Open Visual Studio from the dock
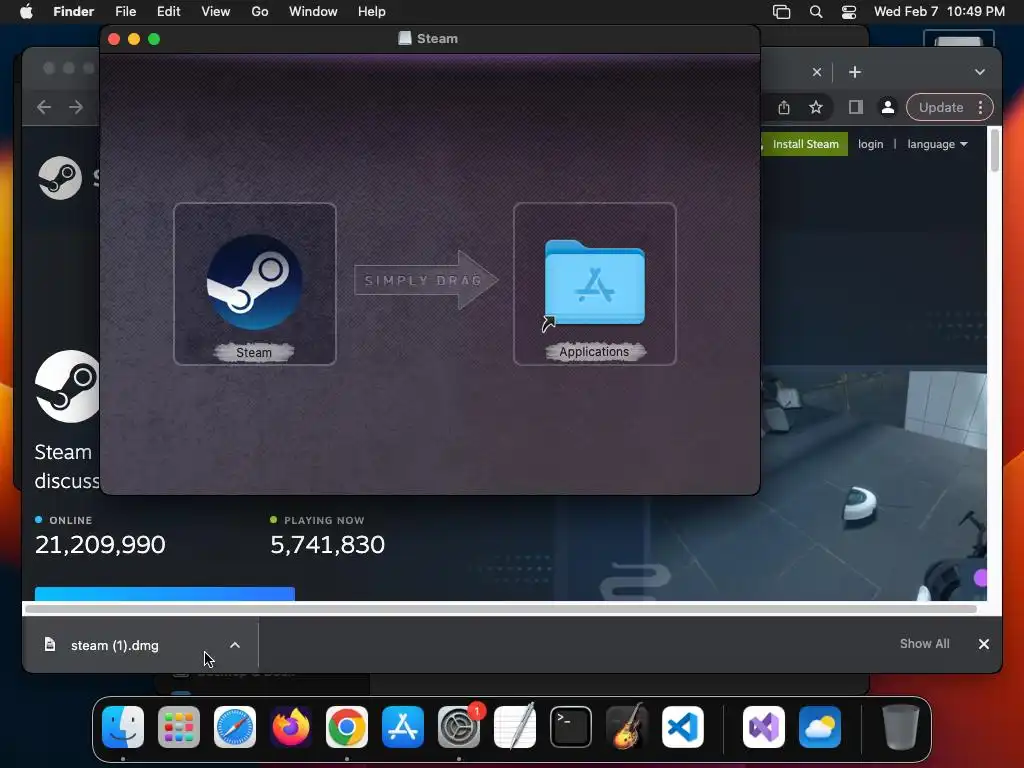The width and height of the screenshot is (1024, 768). click(764, 727)
